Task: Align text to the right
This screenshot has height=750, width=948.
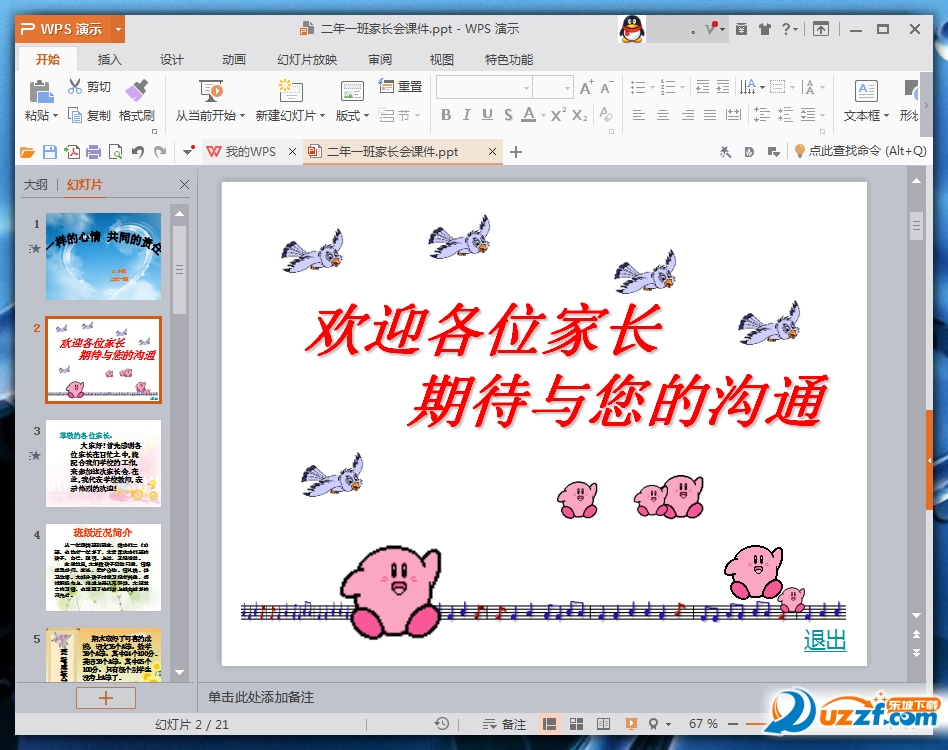Action: (x=687, y=115)
